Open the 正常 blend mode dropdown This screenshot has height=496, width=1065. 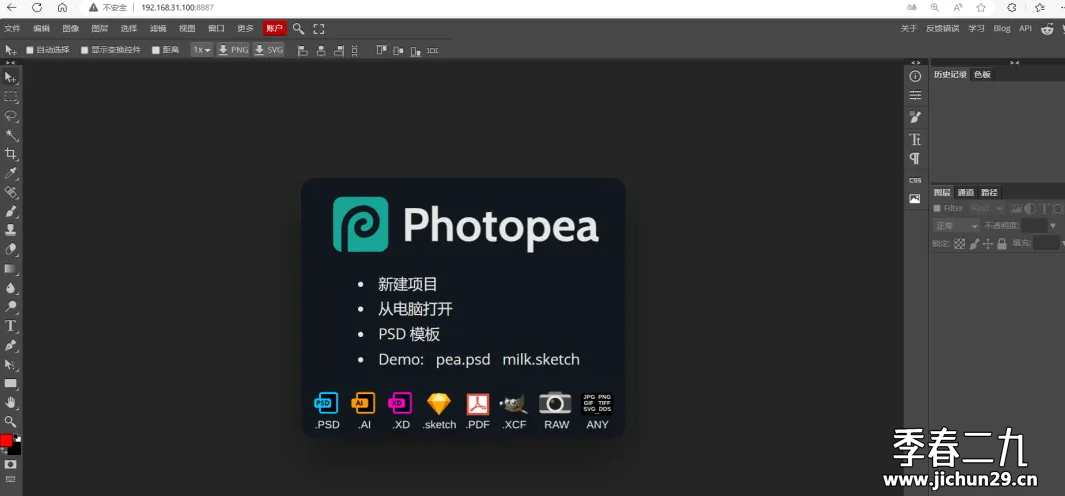[x=956, y=226]
